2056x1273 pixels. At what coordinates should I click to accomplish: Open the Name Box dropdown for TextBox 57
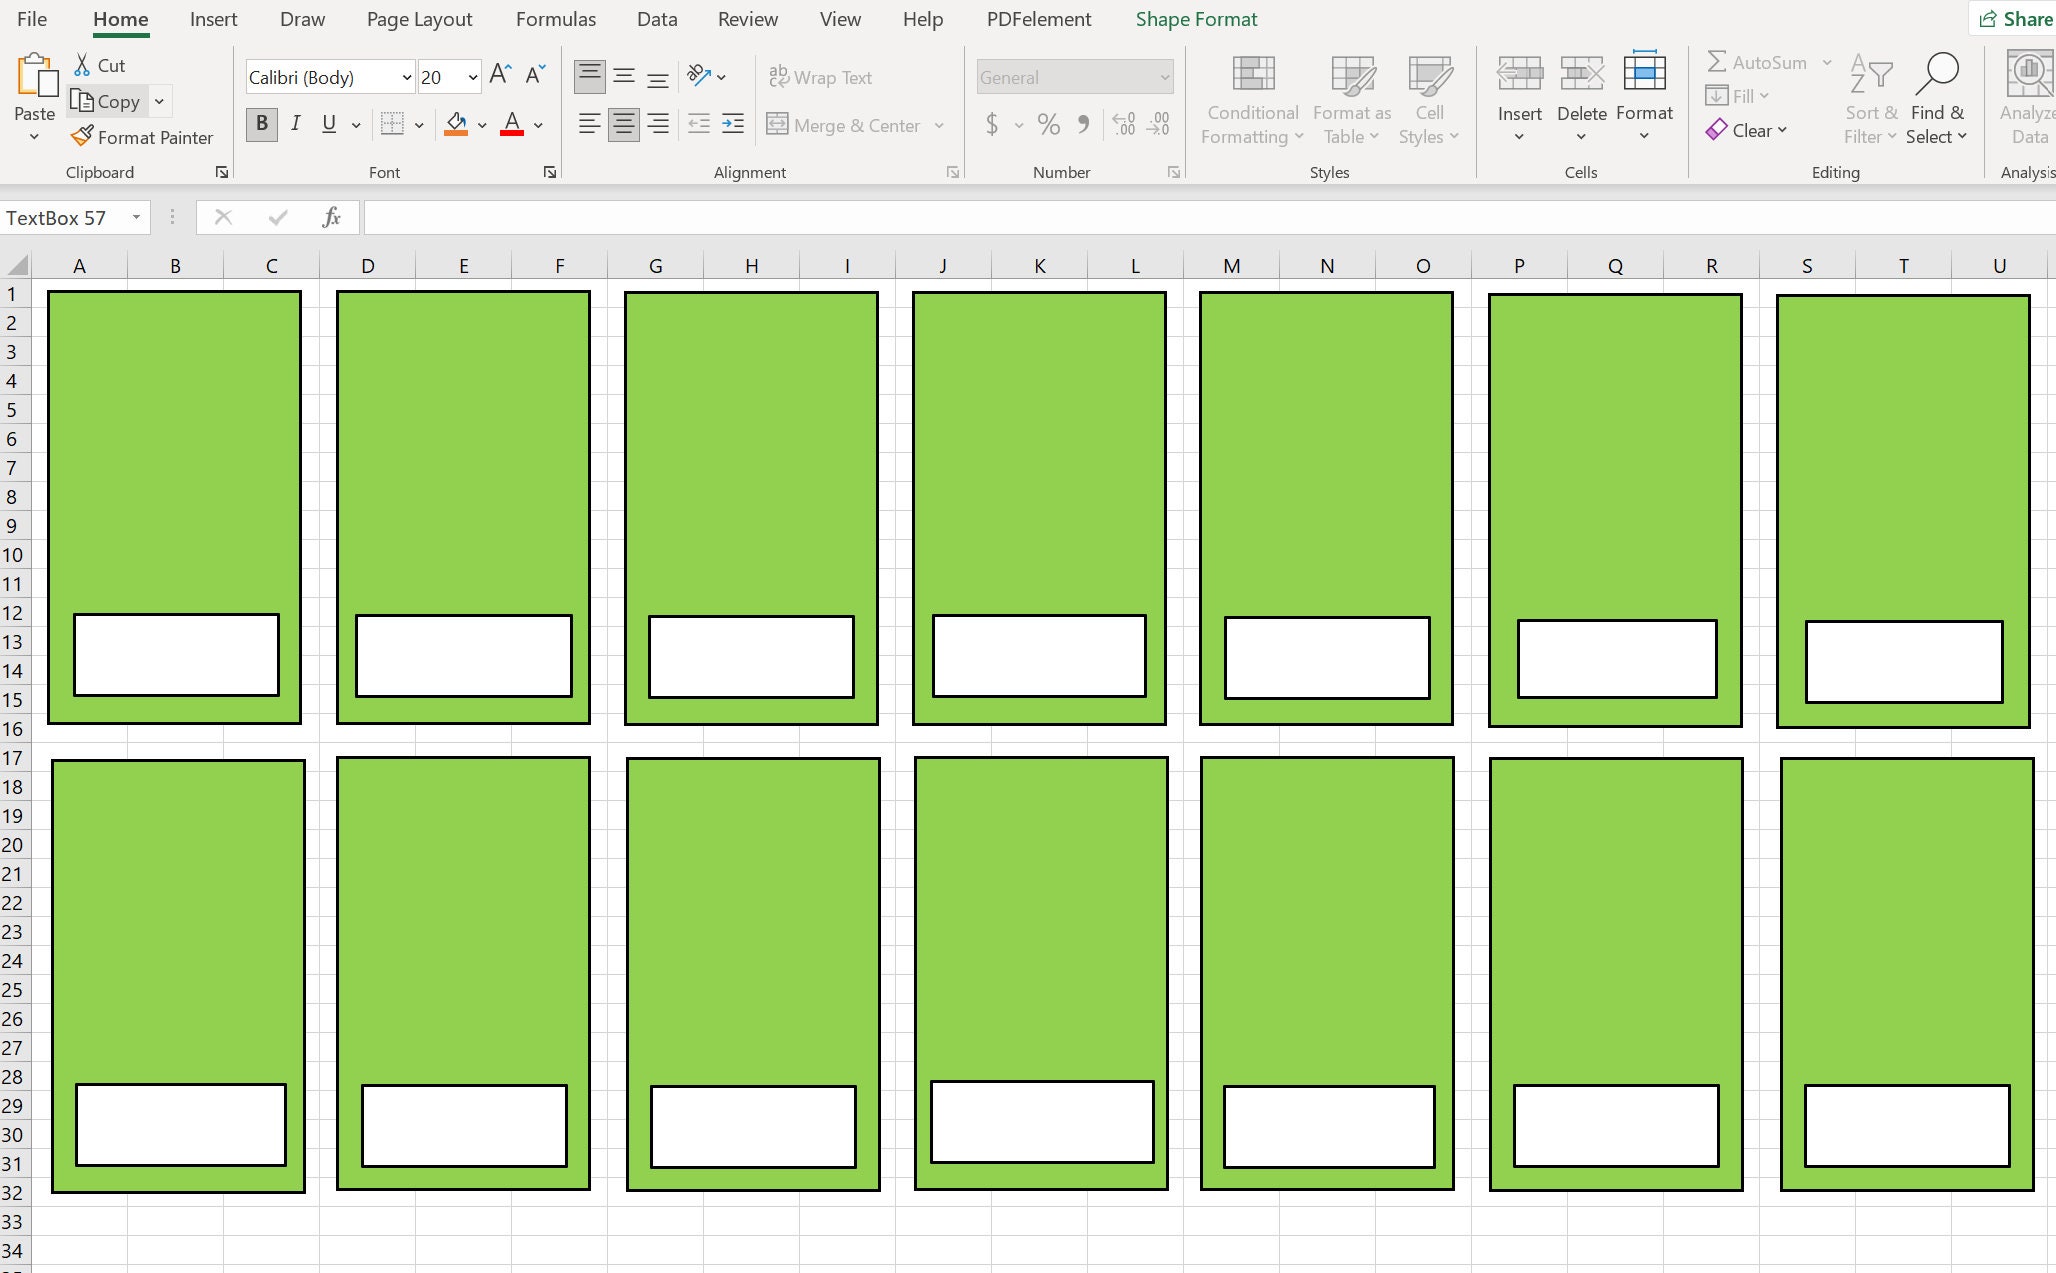(136, 217)
